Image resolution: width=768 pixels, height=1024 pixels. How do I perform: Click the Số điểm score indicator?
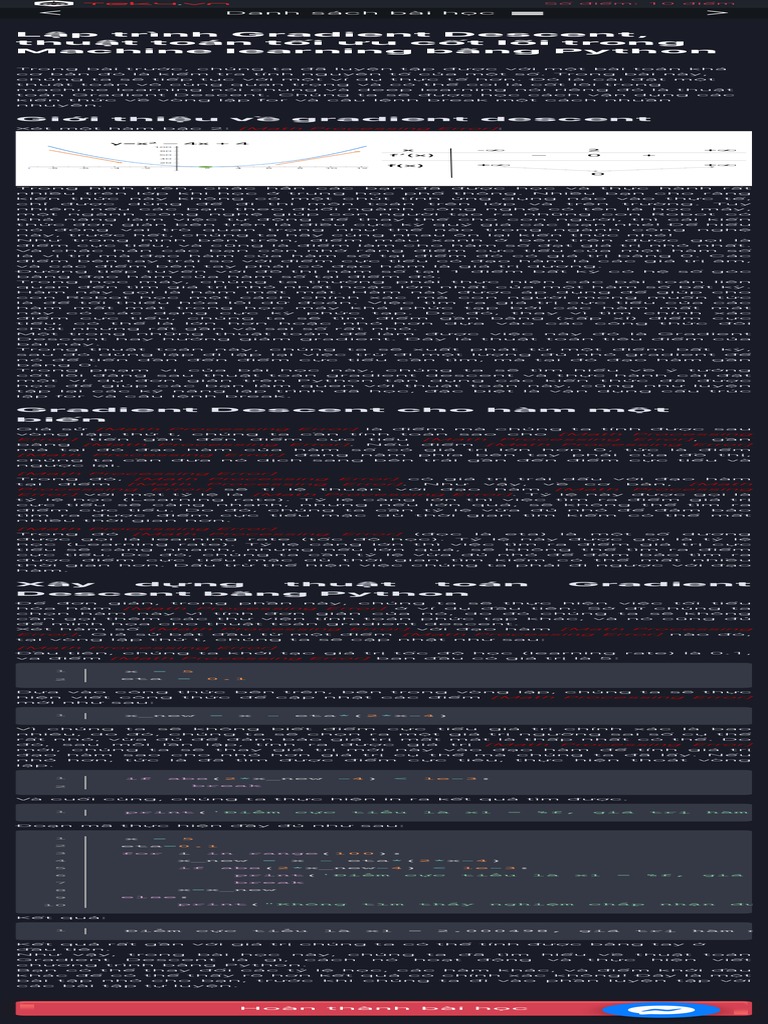(x=640, y=3)
